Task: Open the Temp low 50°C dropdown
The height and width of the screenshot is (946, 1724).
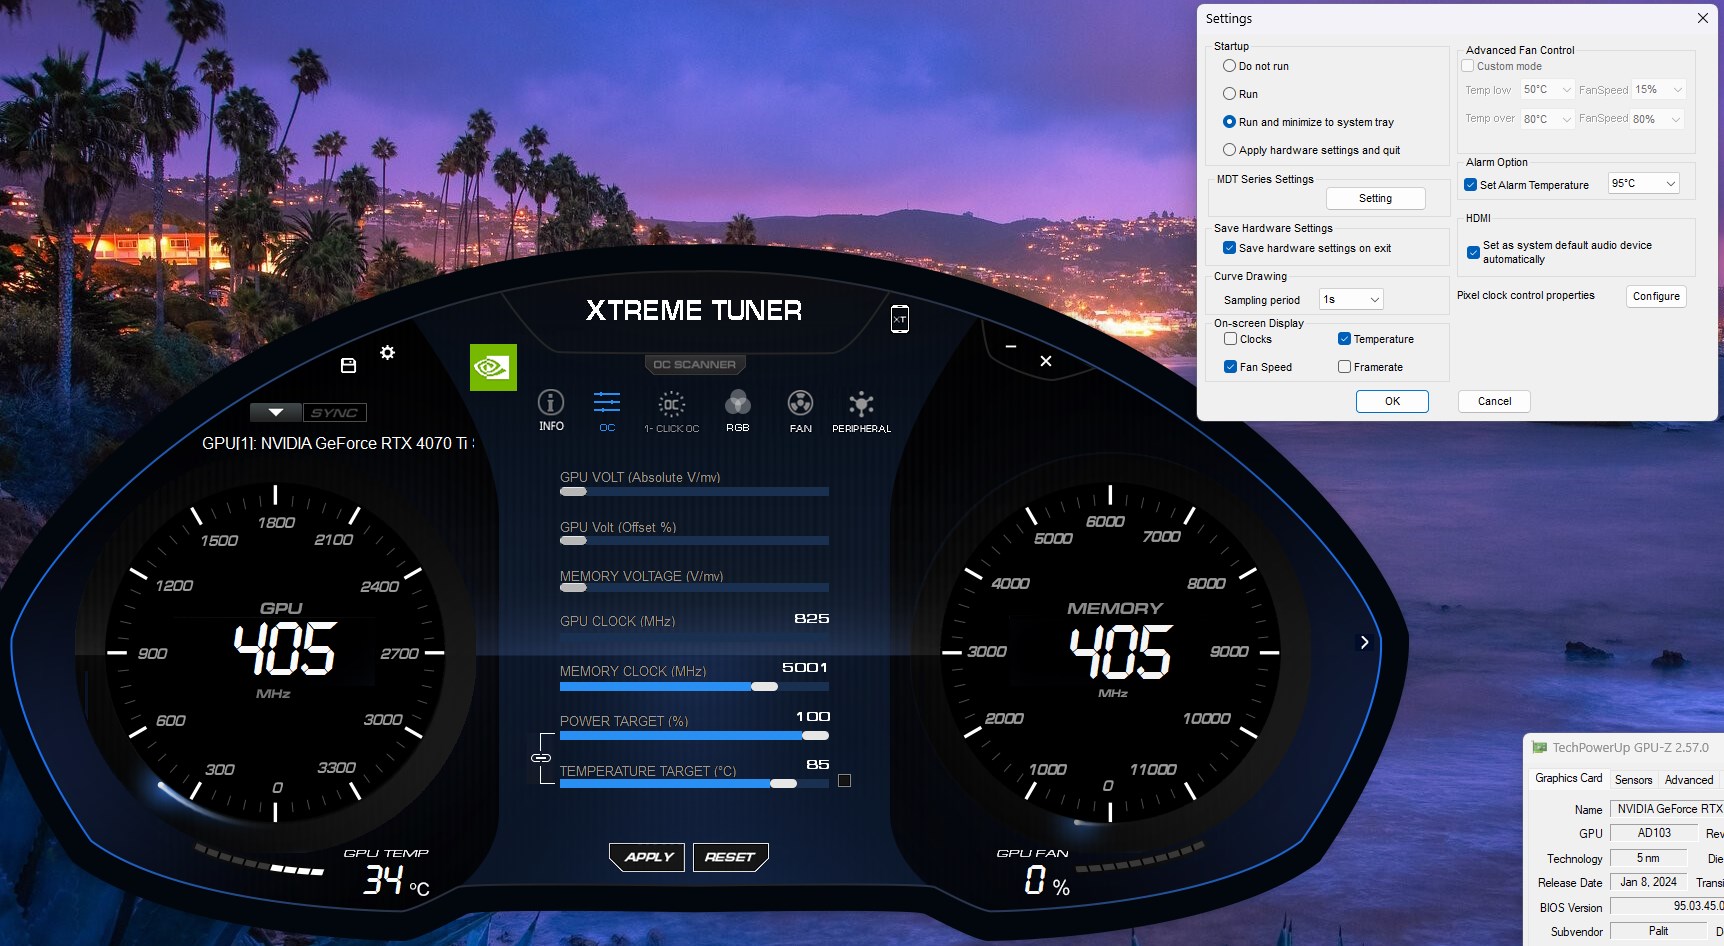Action: [1547, 90]
